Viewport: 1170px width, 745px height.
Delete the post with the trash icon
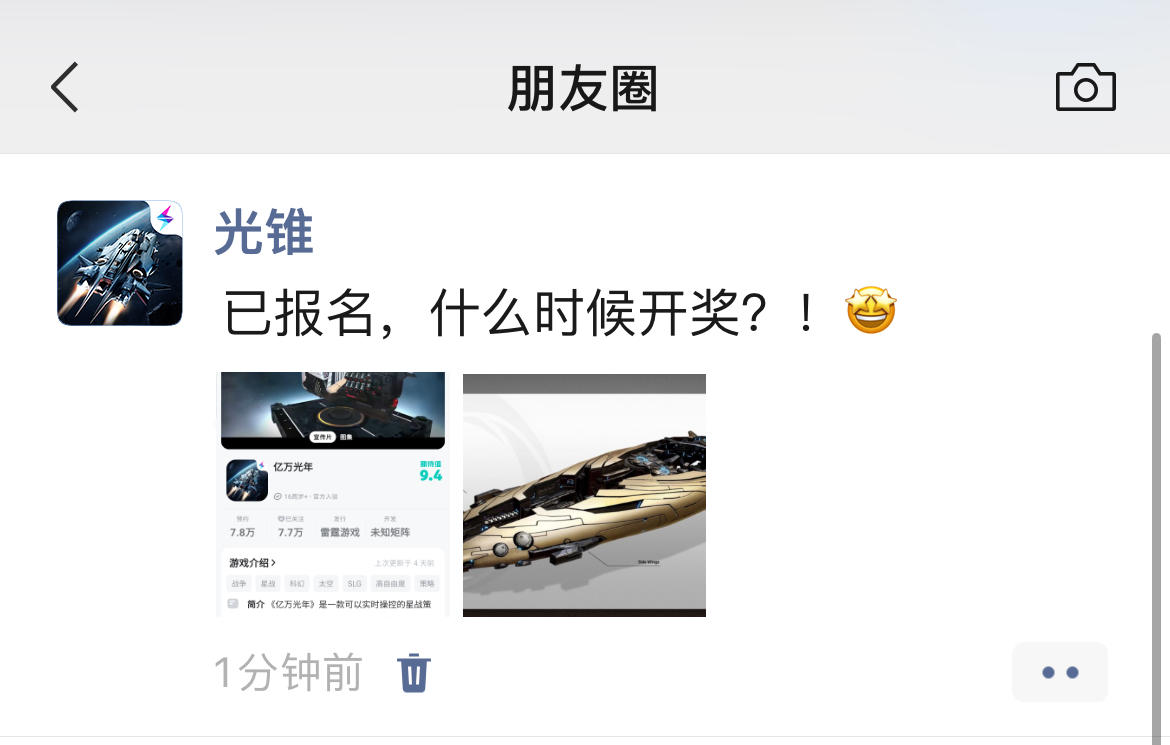click(x=413, y=673)
